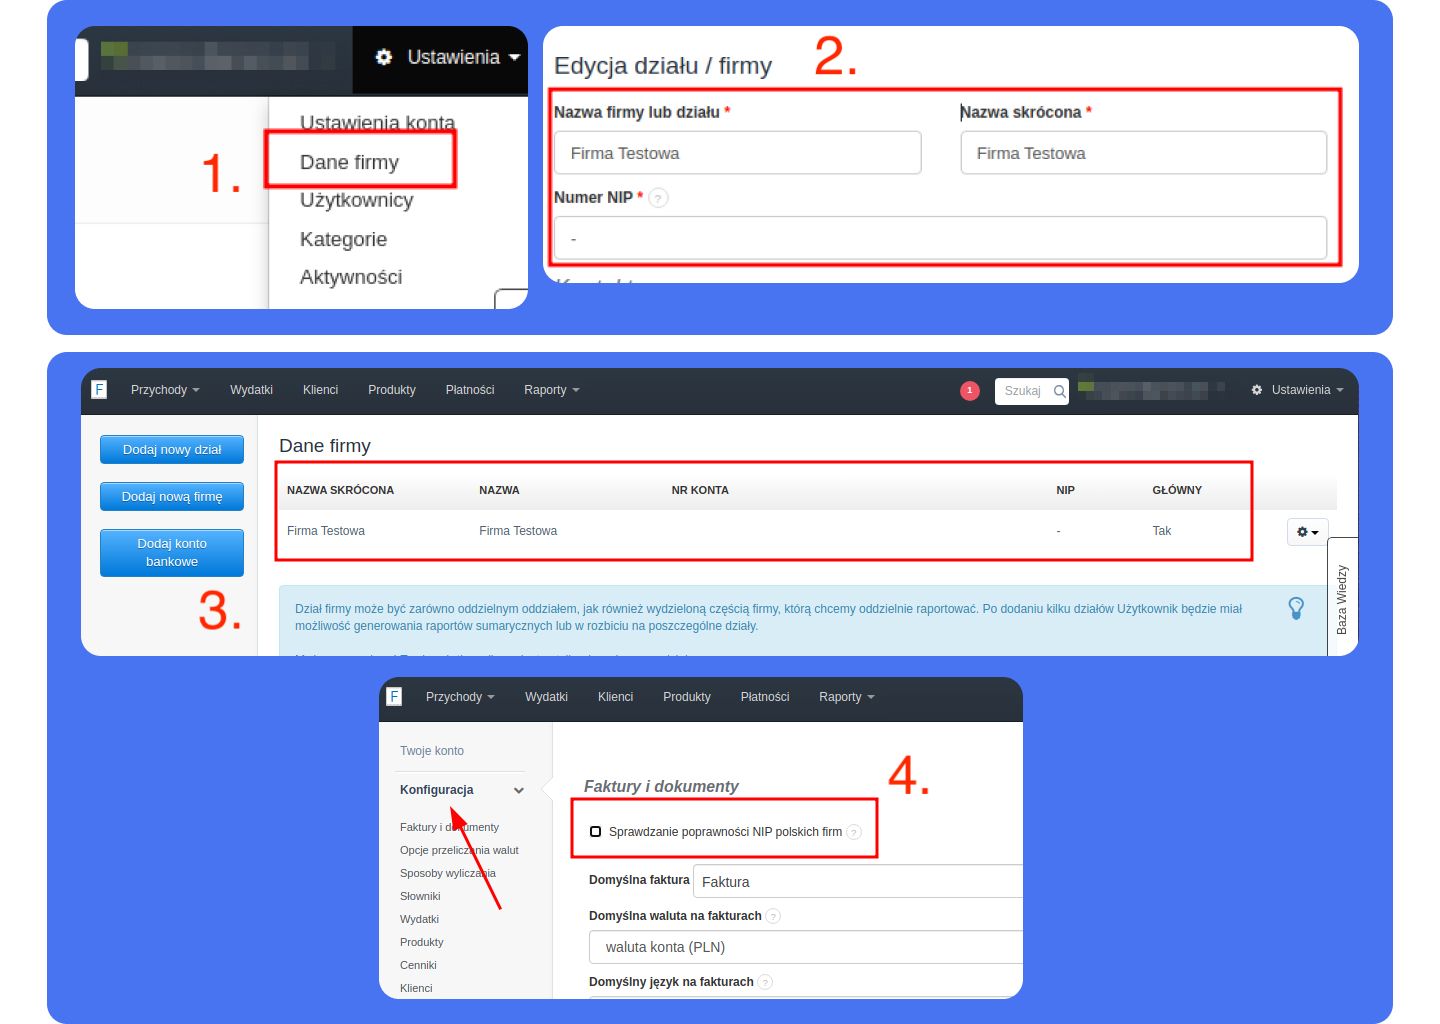Focus the Nazwa firmy lub działu field

[738, 153]
